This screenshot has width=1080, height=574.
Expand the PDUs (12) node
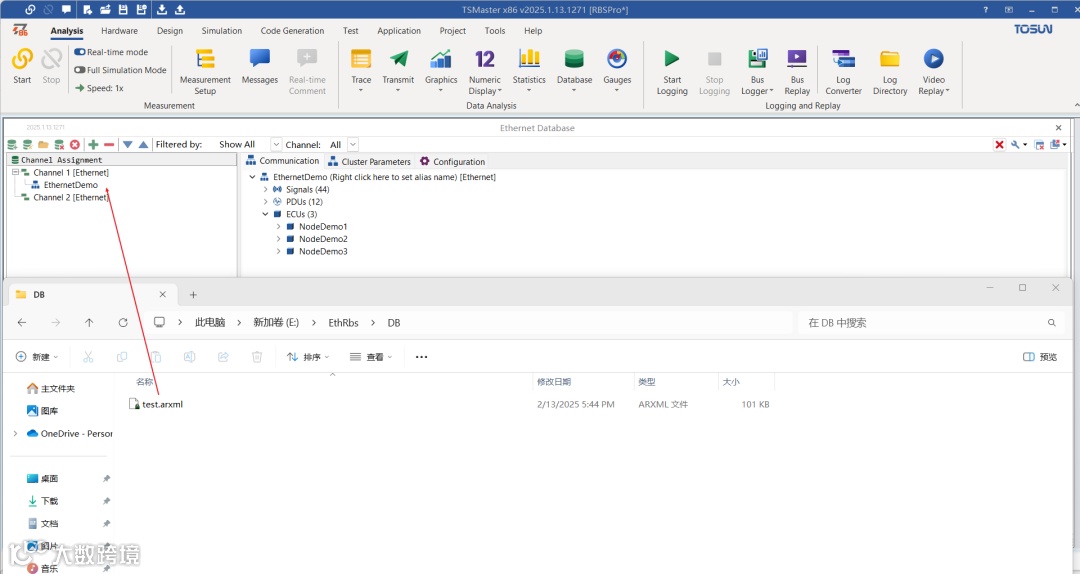(x=265, y=202)
